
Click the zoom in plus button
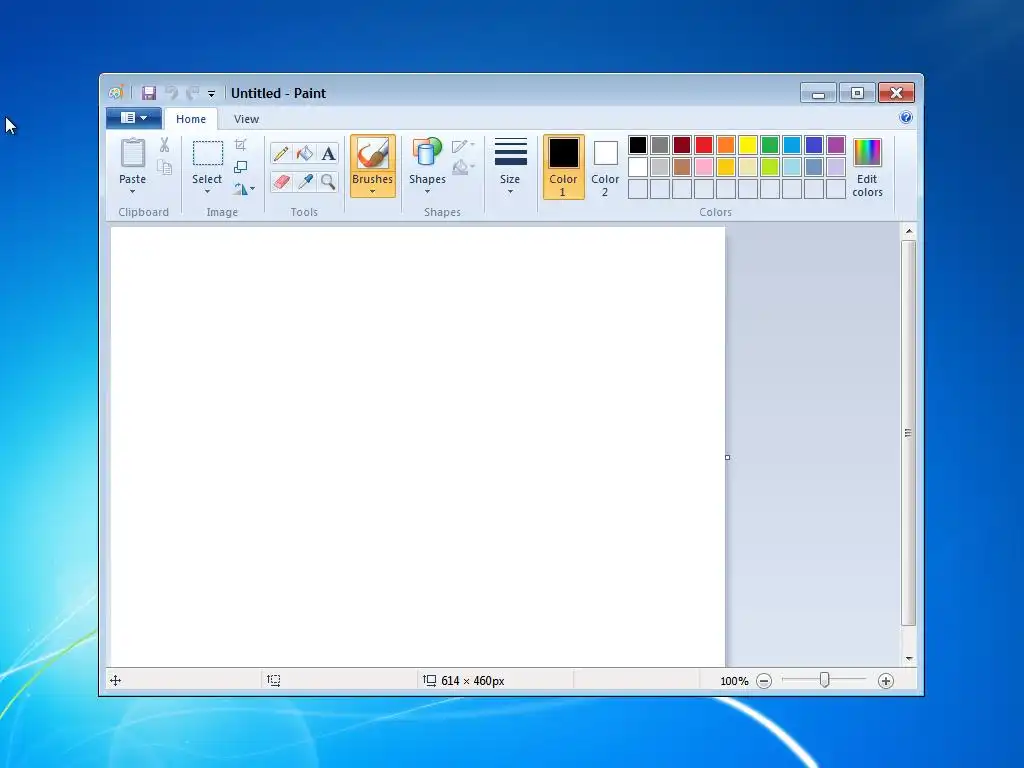(886, 681)
